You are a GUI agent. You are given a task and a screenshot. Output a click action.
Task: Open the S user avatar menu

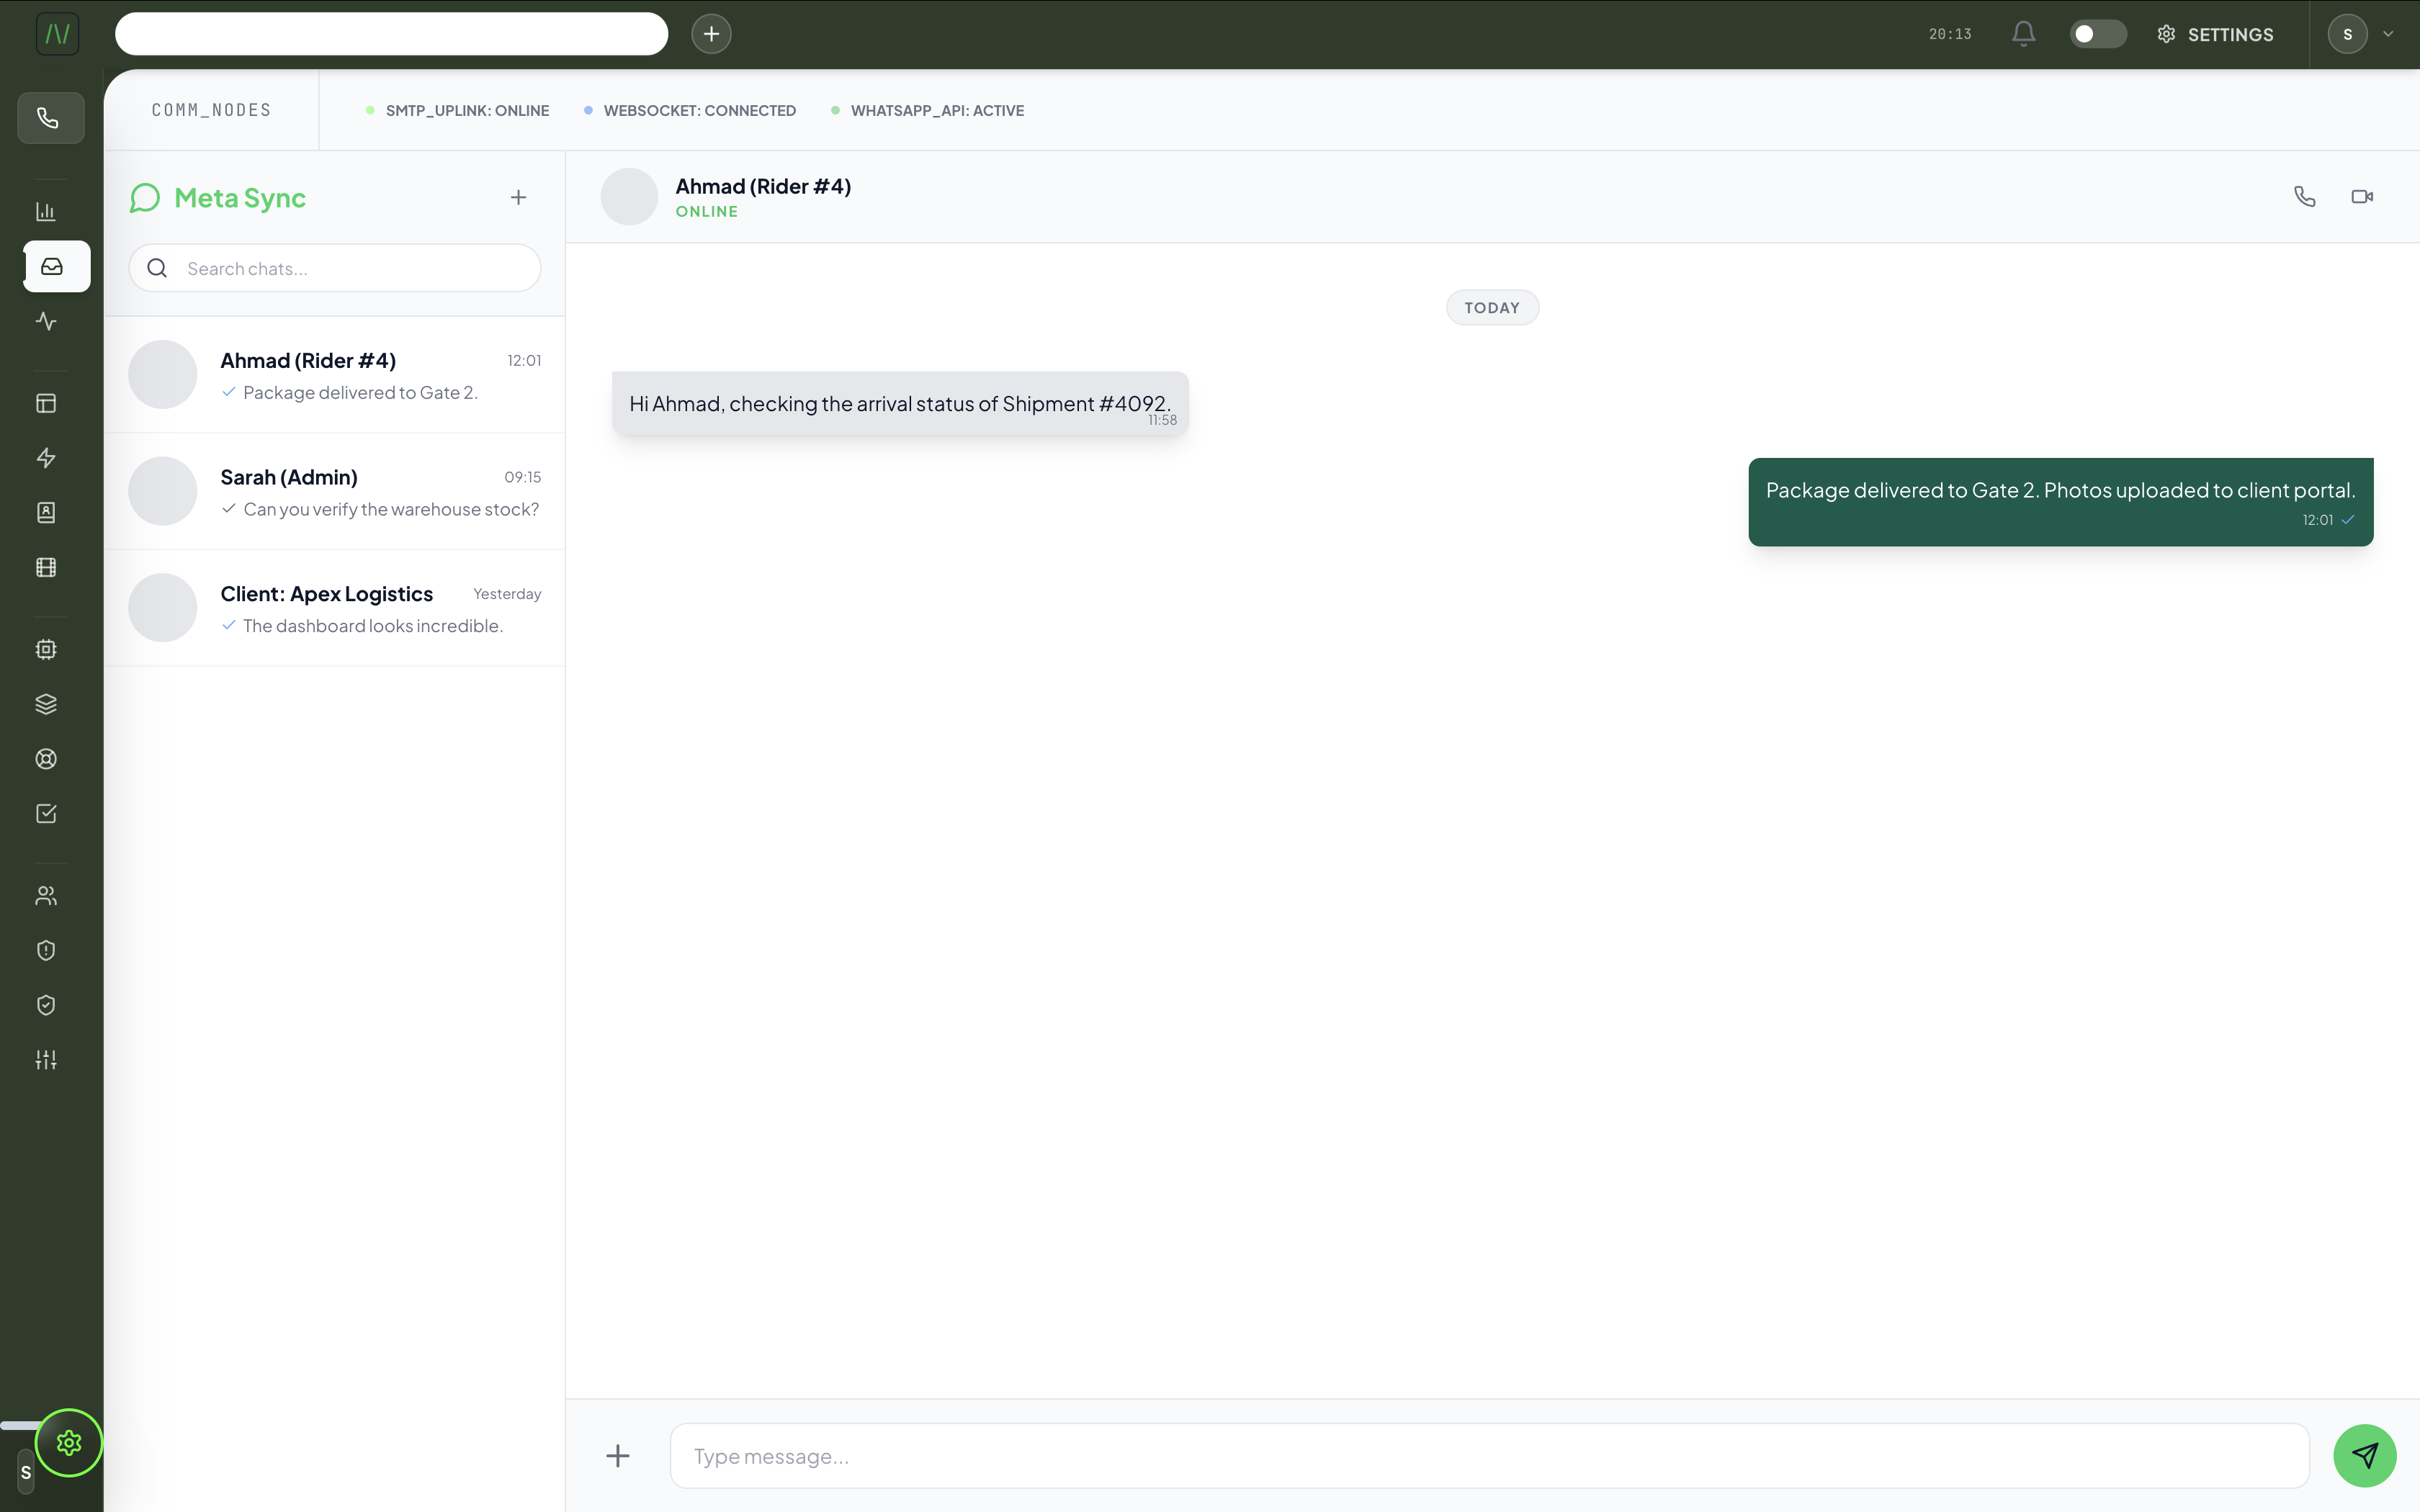tap(2347, 34)
